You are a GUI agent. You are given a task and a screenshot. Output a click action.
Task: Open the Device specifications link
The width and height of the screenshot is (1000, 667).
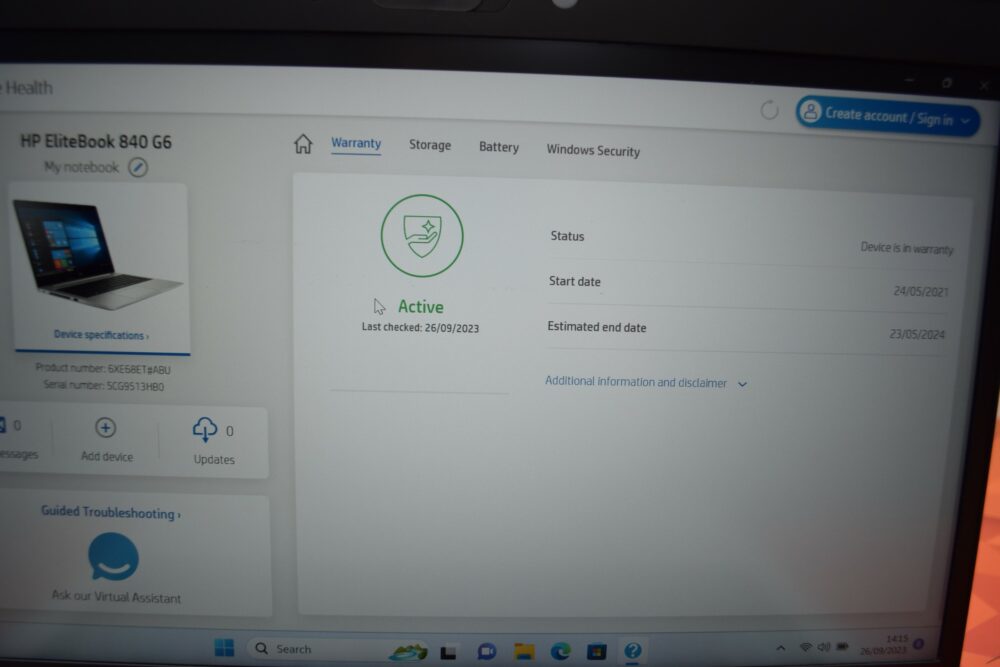coord(101,335)
